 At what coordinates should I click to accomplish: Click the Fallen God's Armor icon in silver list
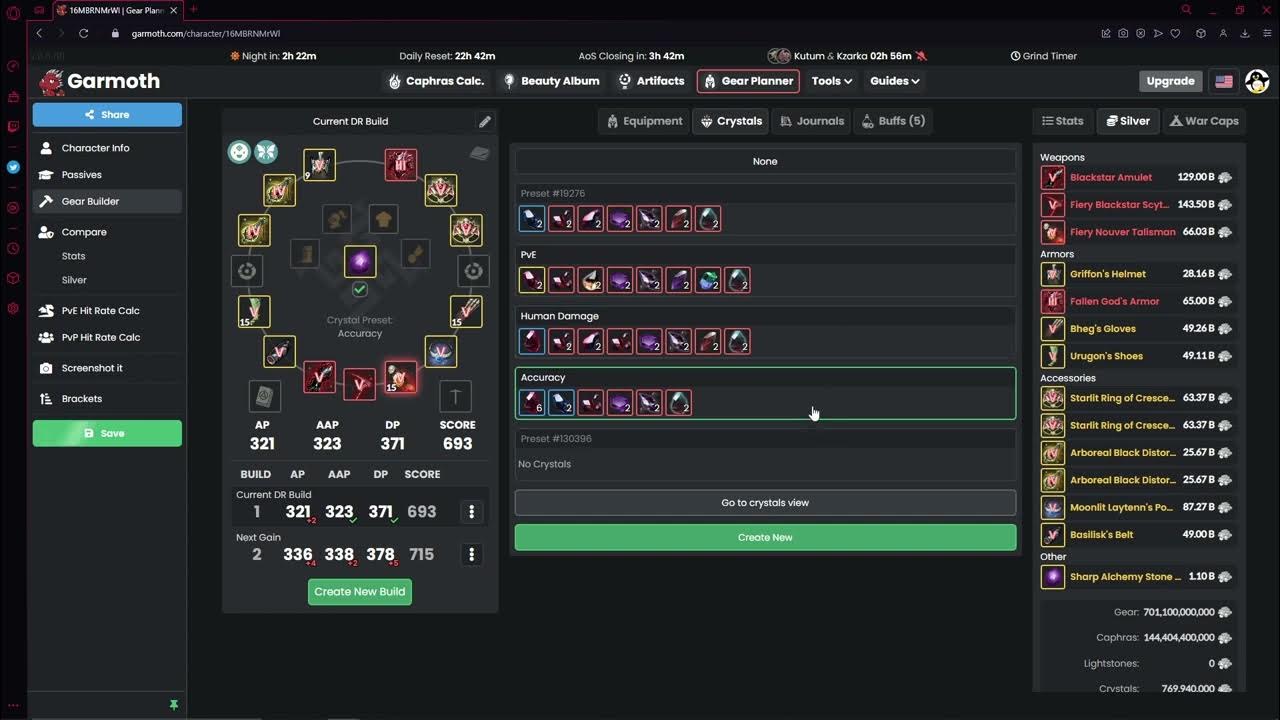point(1053,301)
